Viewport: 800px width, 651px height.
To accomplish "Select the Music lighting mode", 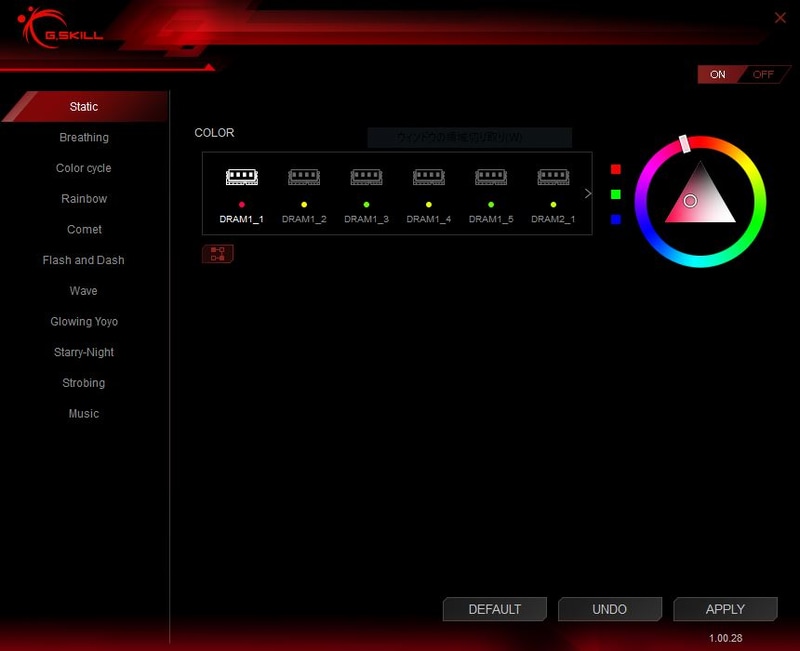I will (84, 413).
